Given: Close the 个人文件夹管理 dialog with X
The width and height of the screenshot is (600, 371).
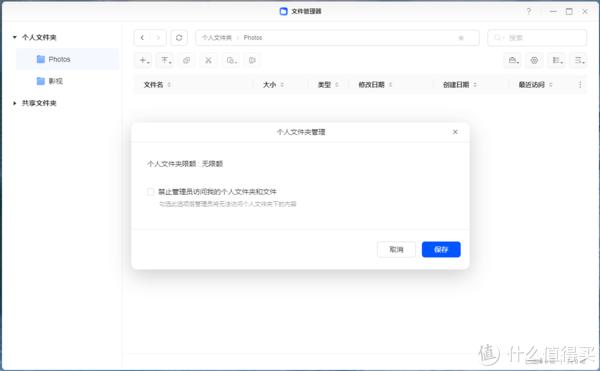Looking at the screenshot, I should tap(455, 132).
